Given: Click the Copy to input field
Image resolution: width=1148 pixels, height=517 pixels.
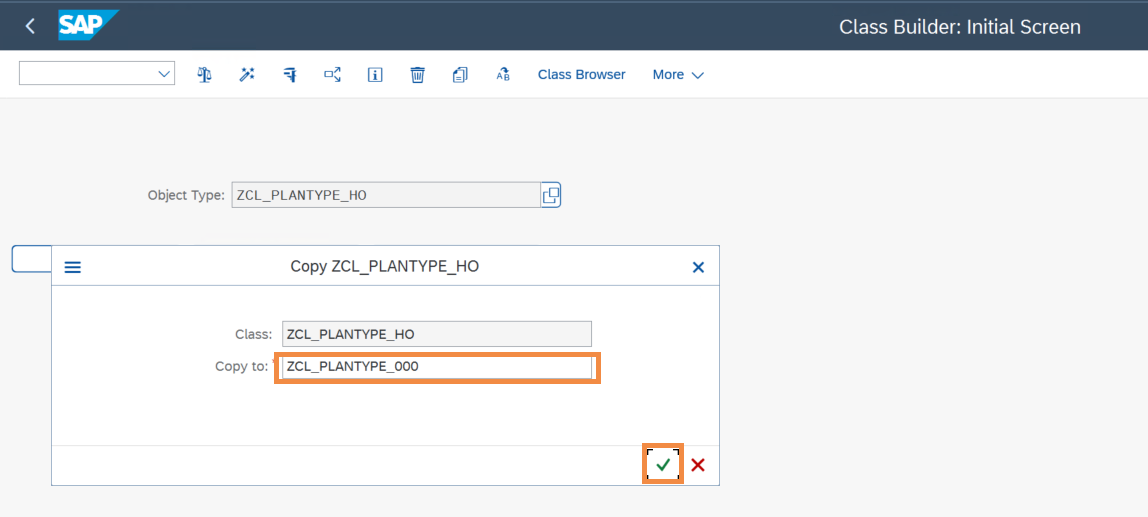Looking at the screenshot, I should 436,367.
